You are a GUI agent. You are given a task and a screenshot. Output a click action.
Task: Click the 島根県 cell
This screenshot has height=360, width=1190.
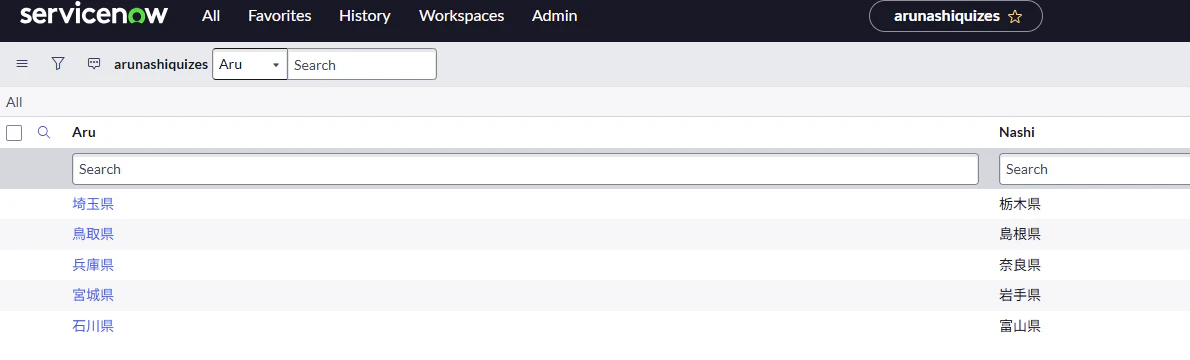(1020, 235)
